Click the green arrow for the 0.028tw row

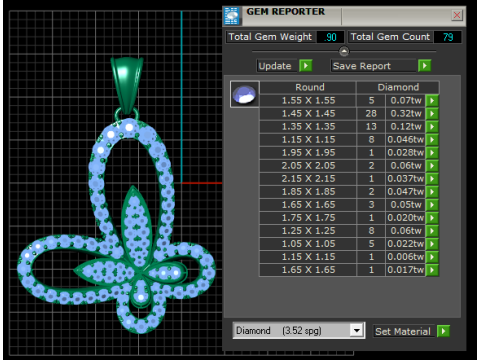tap(432, 152)
